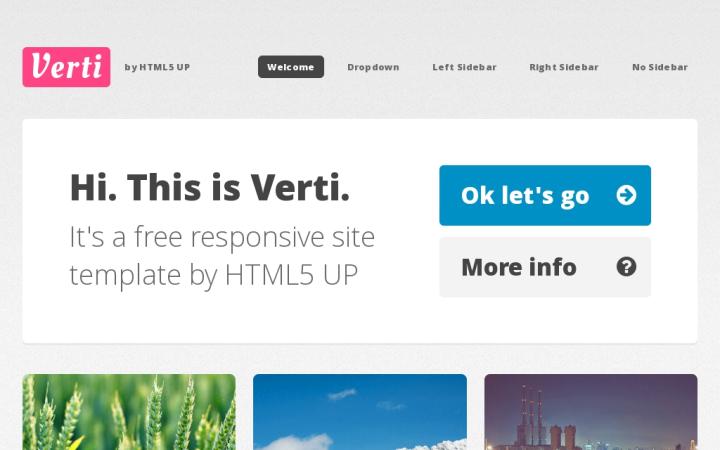Open the Welcome nav item
The image size is (720, 450).
point(291,67)
